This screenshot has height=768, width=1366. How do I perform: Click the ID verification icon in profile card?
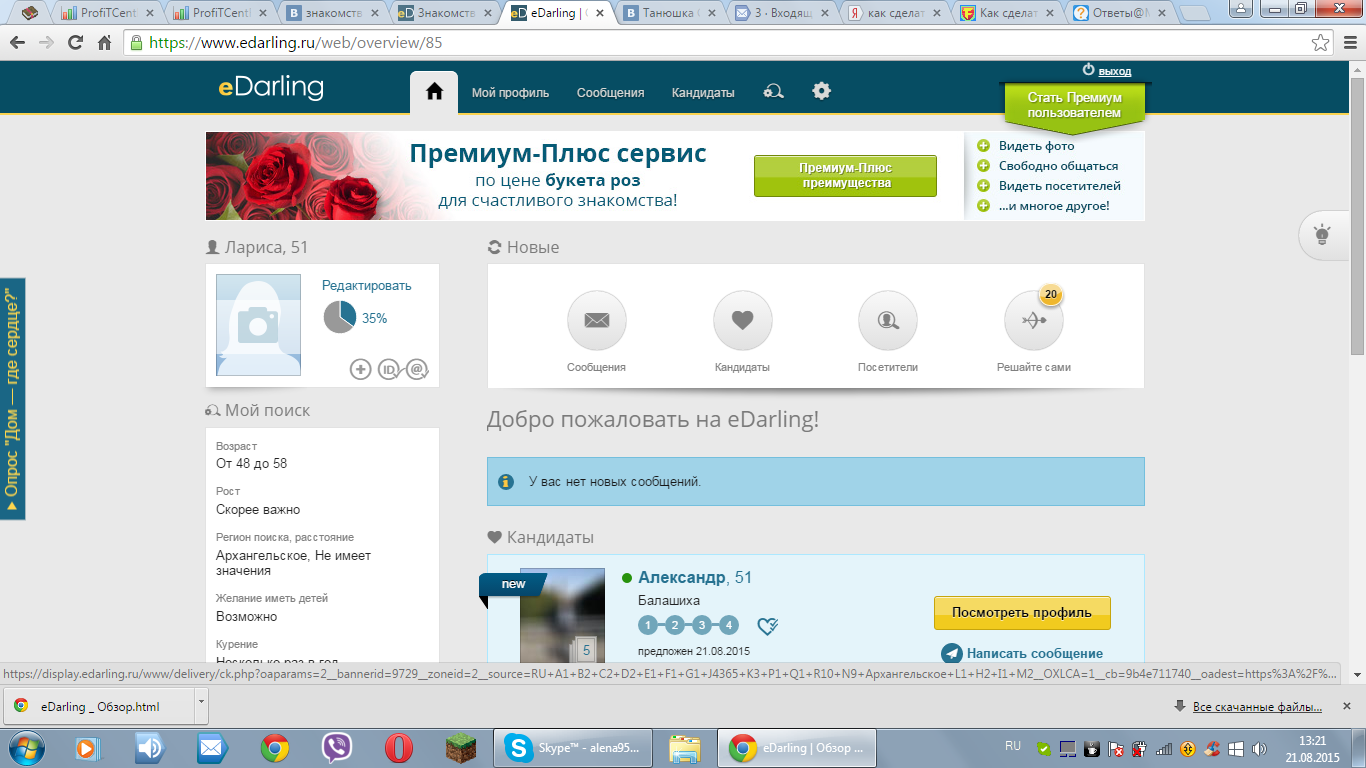pyautogui.click(x=389, y=369)
